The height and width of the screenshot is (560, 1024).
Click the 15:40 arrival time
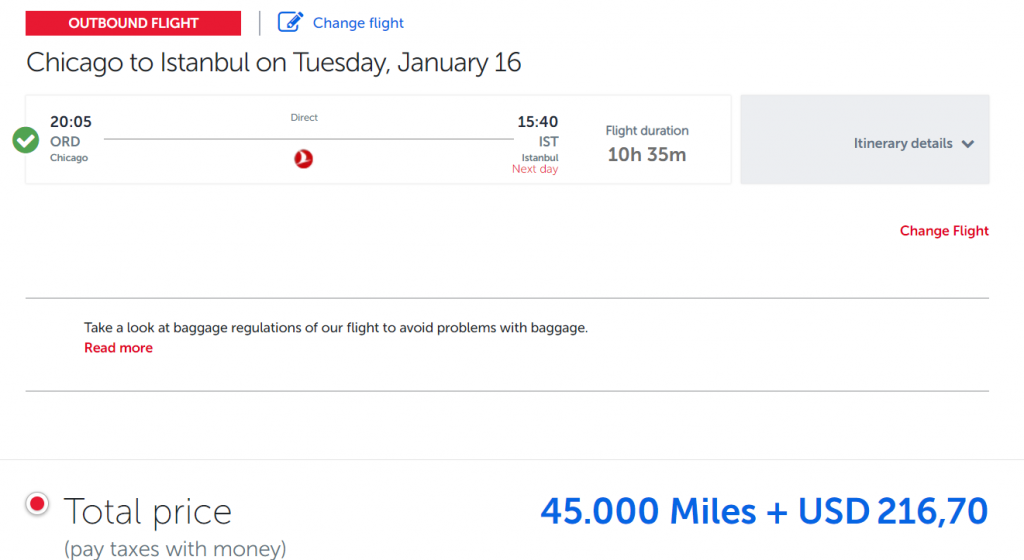point(537,122)
